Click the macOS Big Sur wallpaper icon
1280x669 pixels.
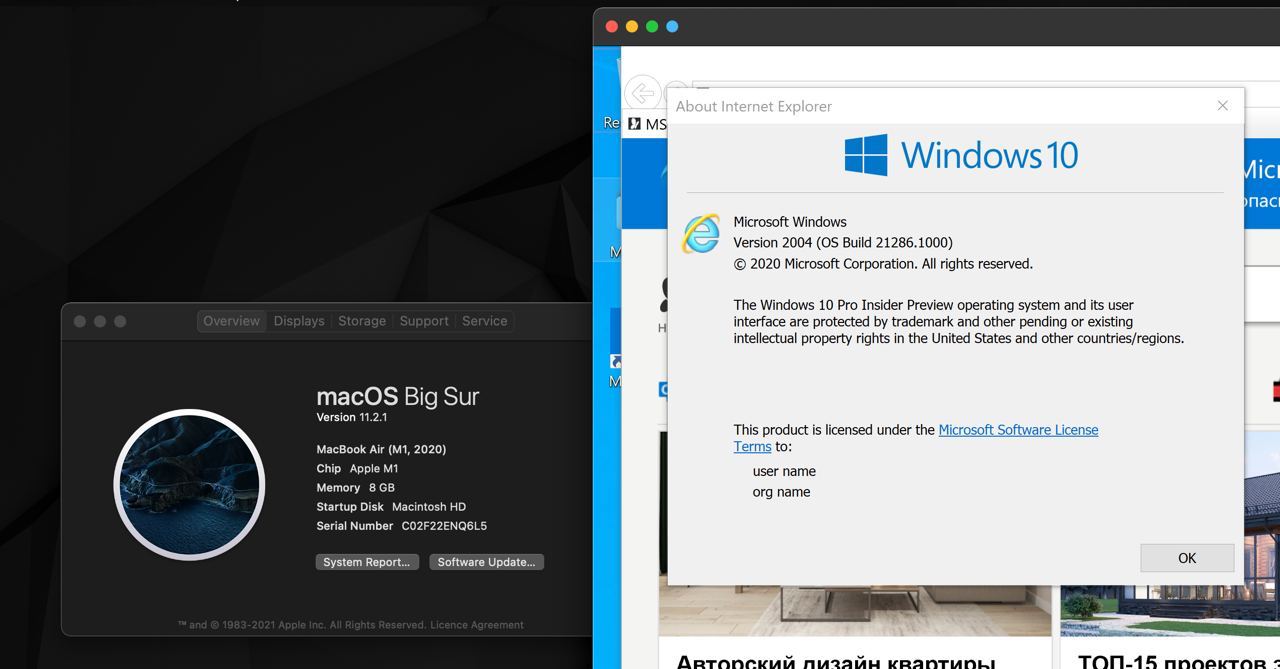(x=189, y=485)
